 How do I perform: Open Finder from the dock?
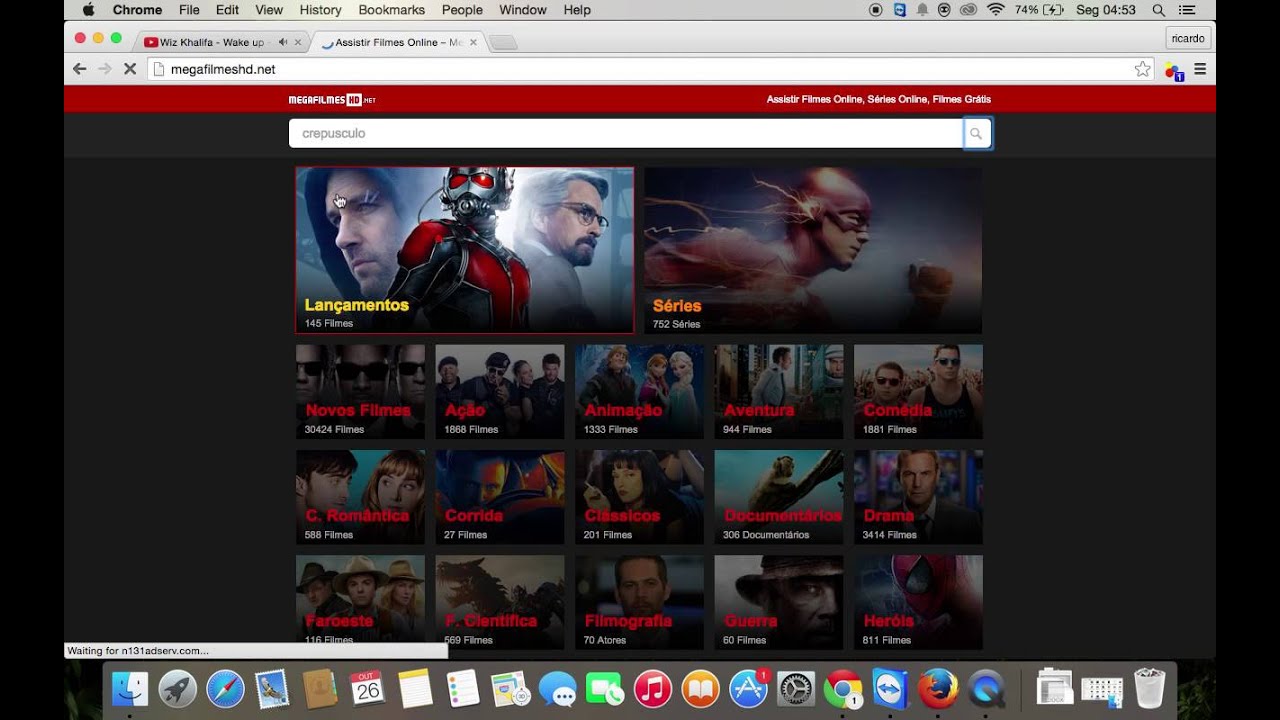130,689
